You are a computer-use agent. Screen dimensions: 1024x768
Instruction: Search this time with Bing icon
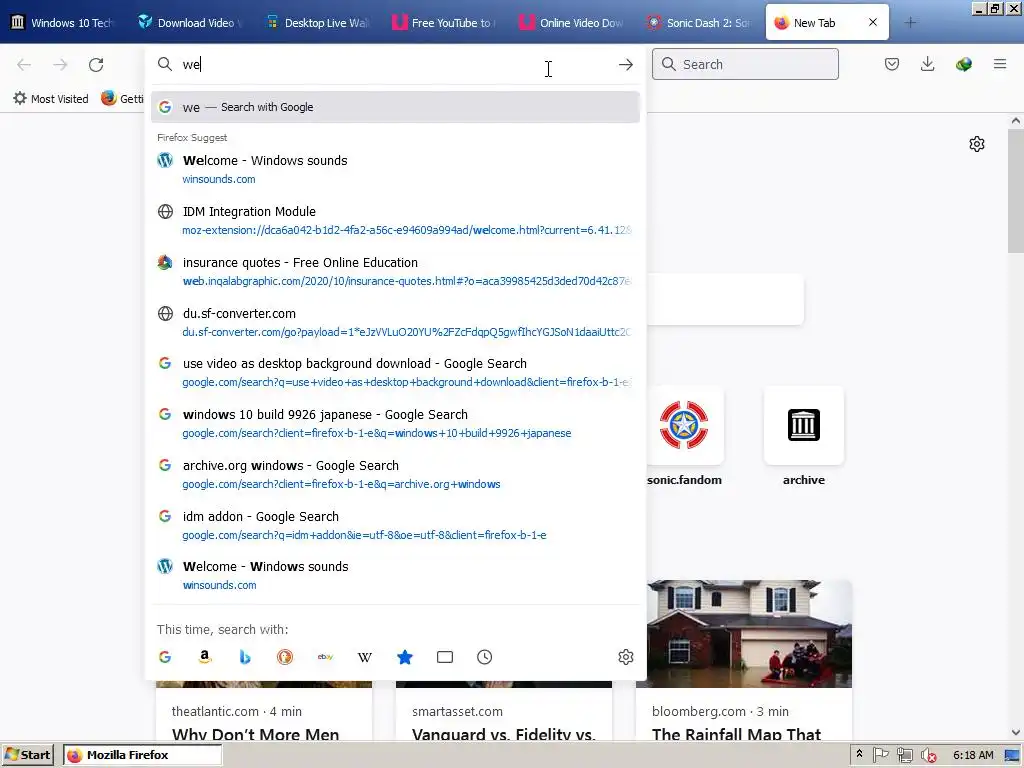click(x=245, y=657)
